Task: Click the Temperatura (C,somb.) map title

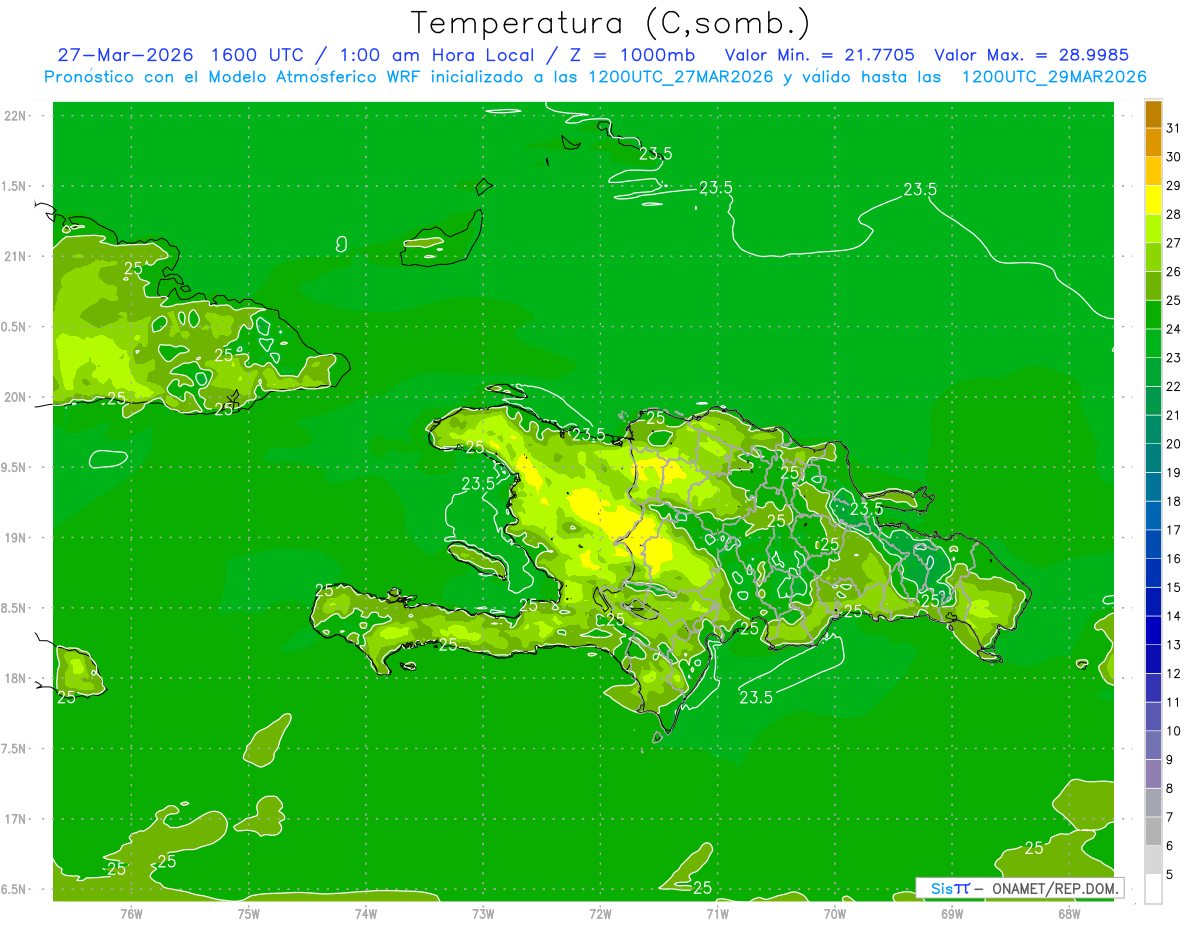Action: (610, 22)
